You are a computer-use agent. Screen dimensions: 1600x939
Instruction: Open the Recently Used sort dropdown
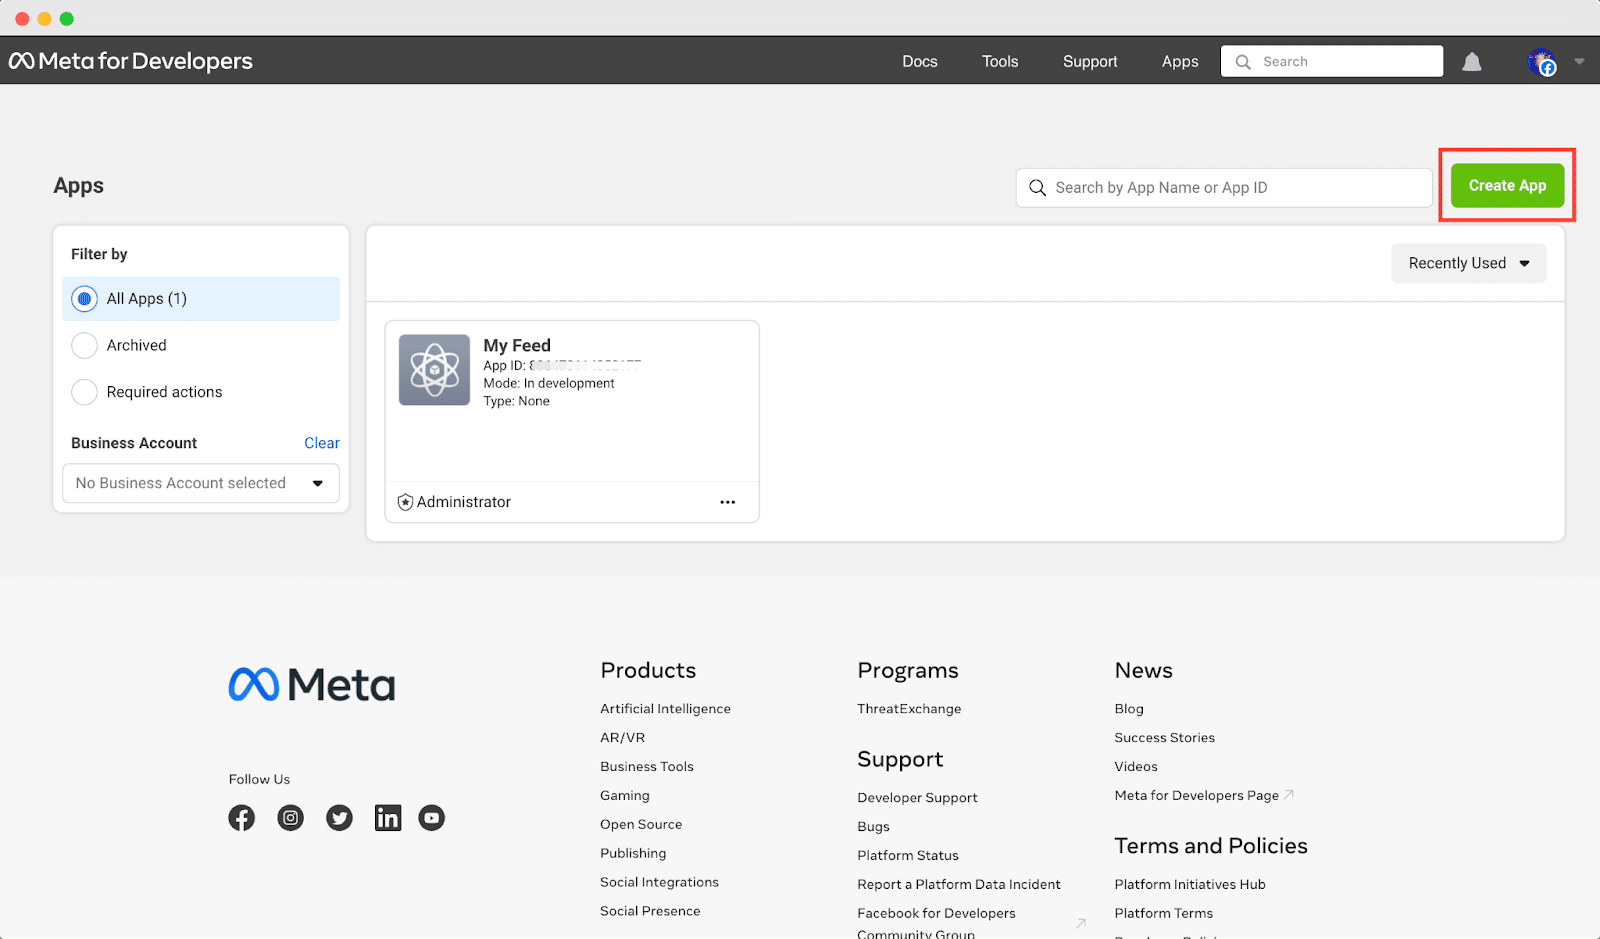tap(1469, 263)
